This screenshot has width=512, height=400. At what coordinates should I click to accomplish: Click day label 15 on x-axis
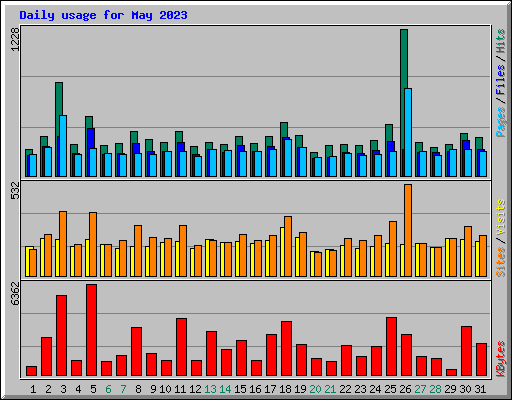pyautogui.click(x=240, y=389)
